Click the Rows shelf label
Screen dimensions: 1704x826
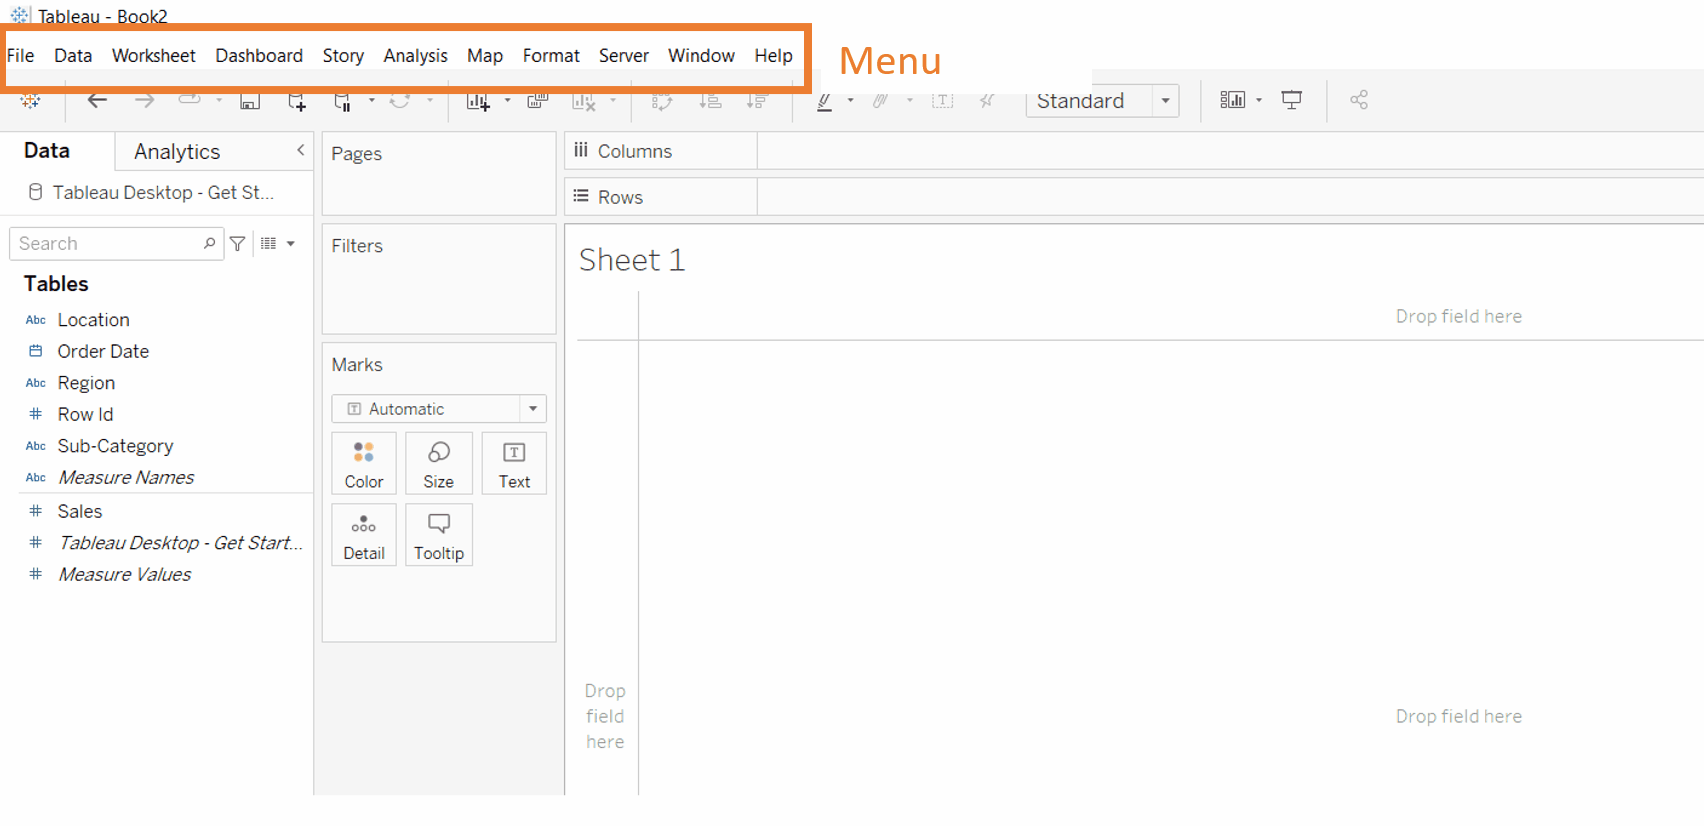coord(620,197)
